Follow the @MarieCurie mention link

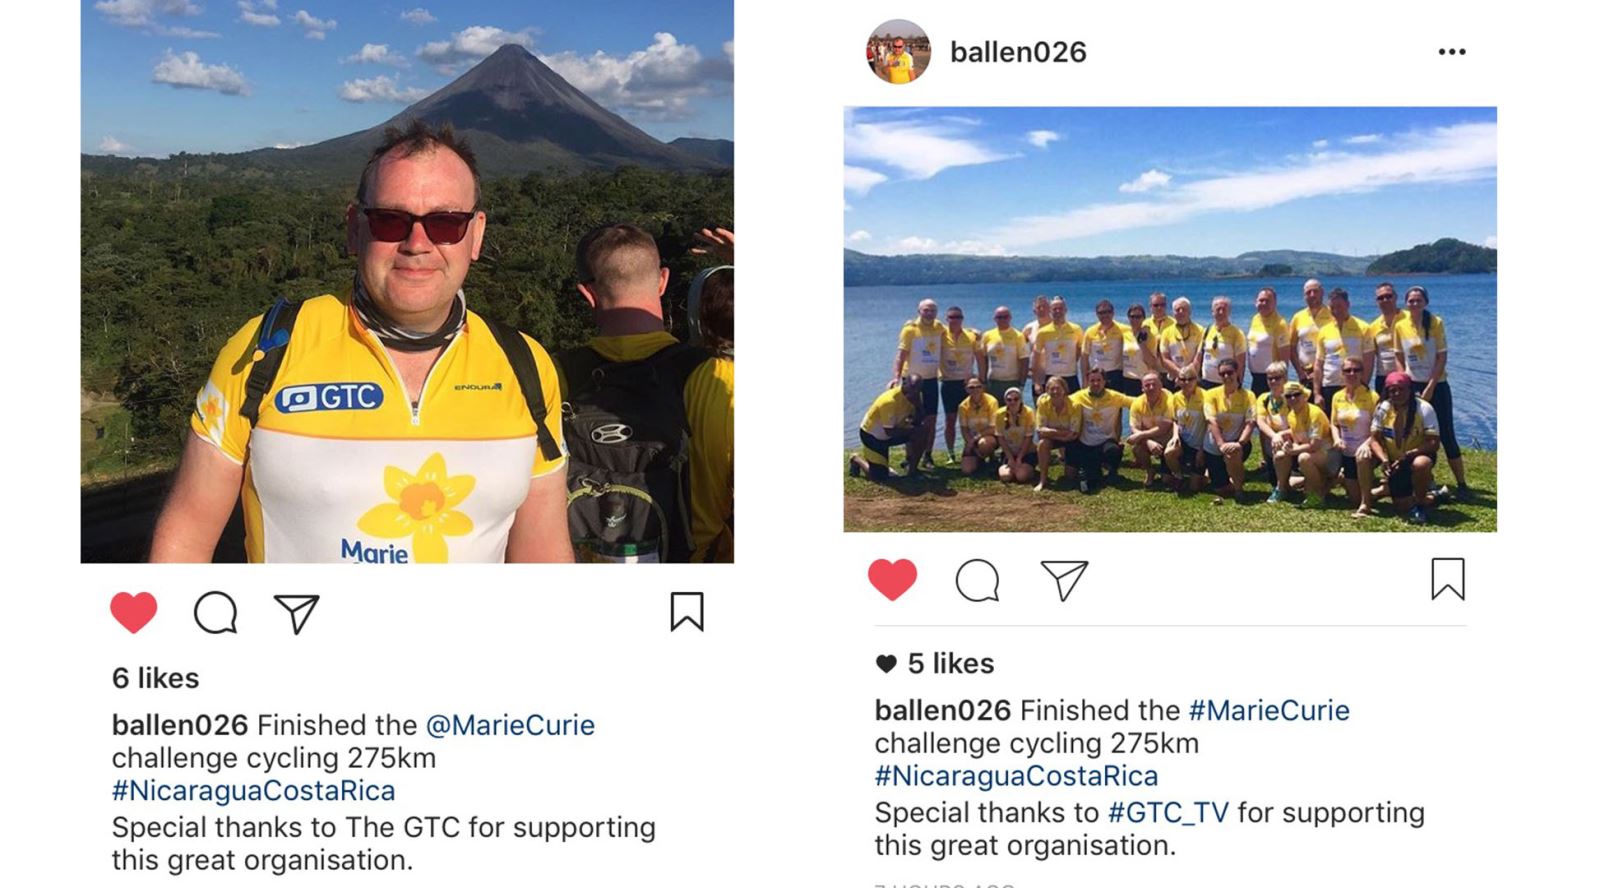pos(510,725)
